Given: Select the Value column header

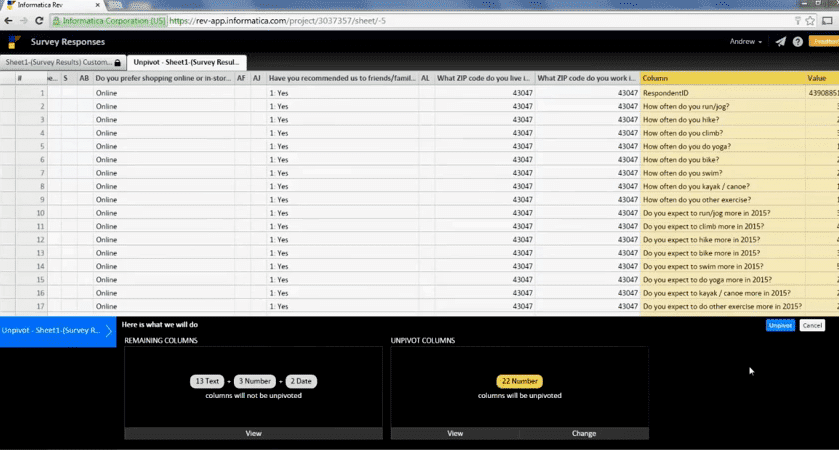Looking at the screenshot, I should tap(821, 78).
